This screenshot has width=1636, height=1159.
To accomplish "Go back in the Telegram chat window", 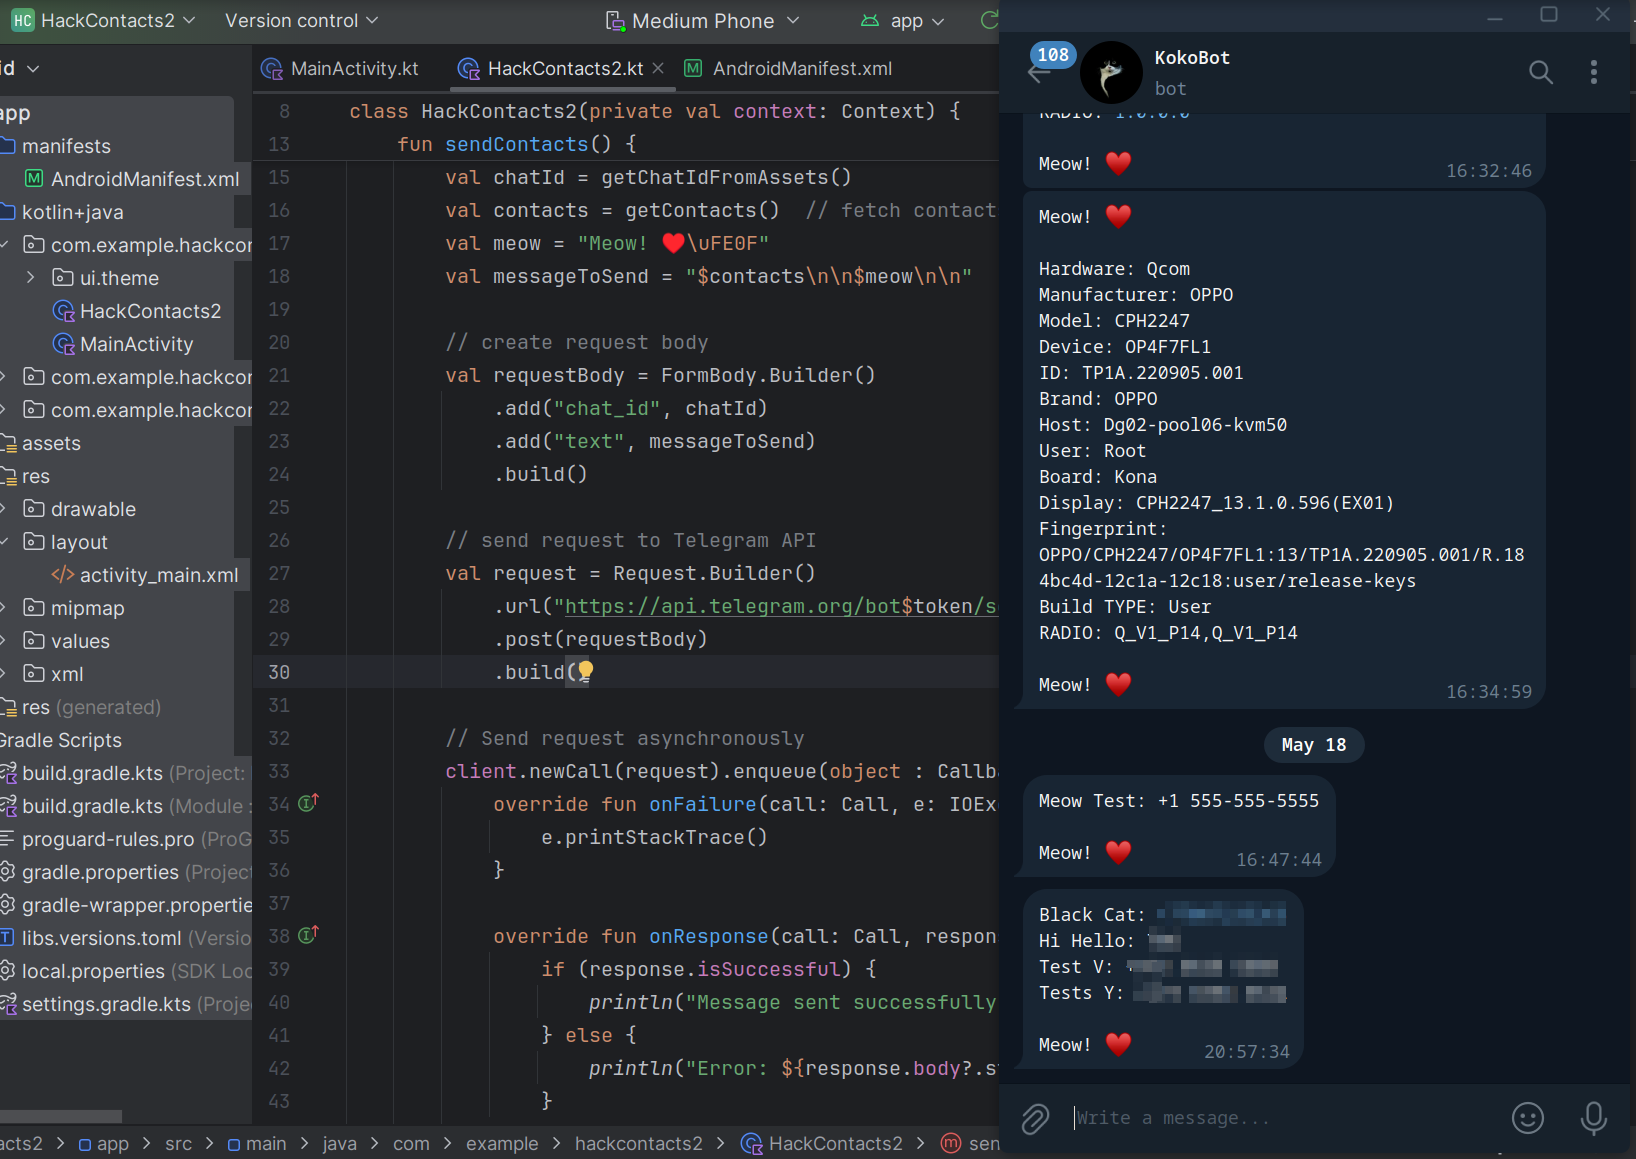I will (x=1039, y=74).
